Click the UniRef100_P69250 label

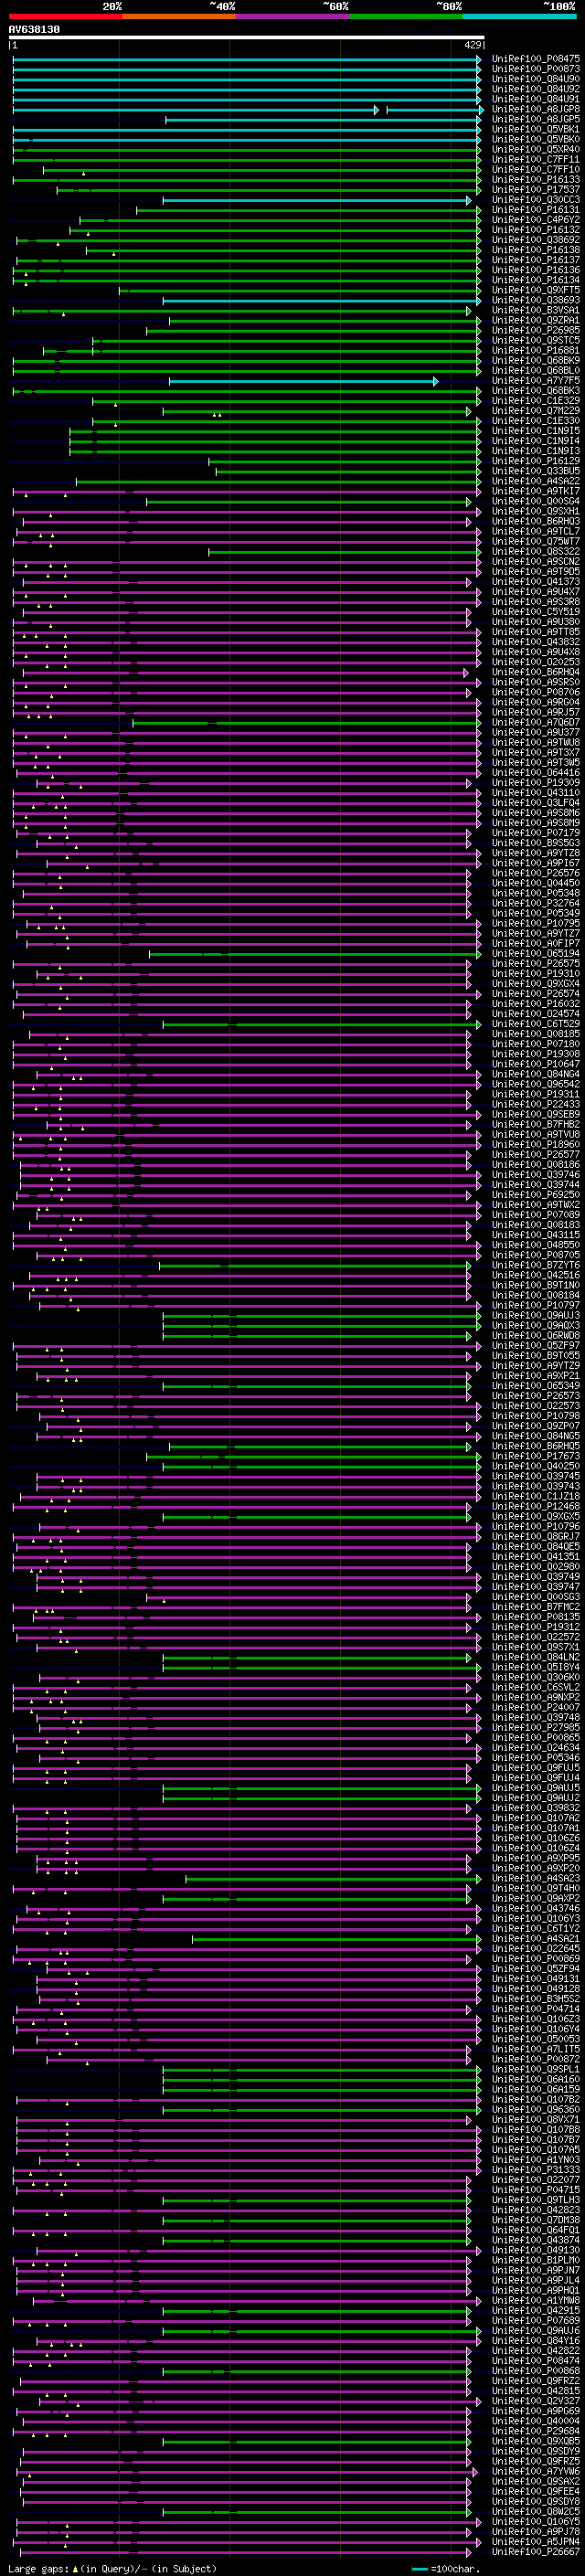(536, 1195)
